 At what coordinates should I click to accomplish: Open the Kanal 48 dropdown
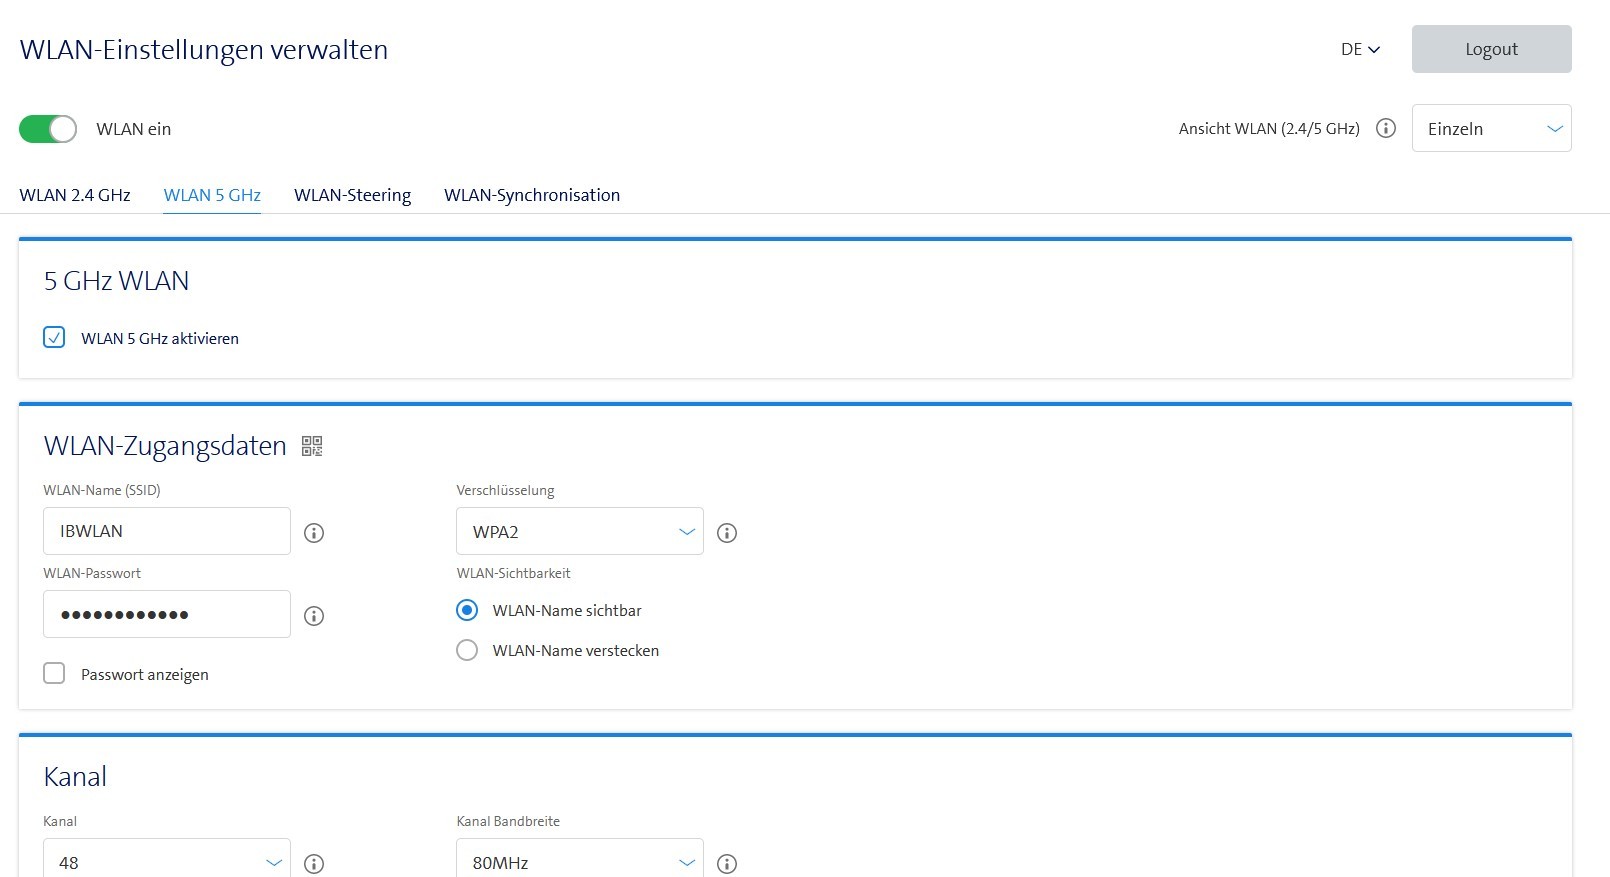(167, 862)
